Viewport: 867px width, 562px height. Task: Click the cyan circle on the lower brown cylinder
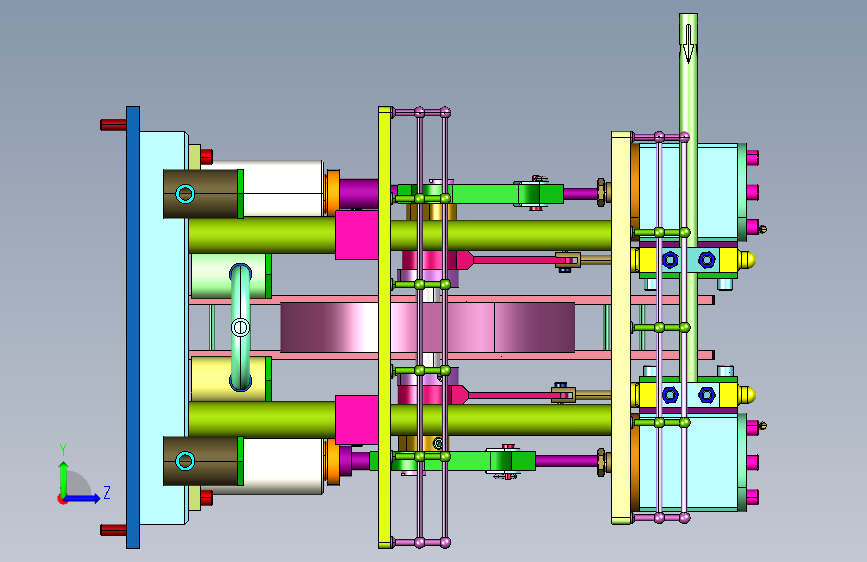coord(185,461)
